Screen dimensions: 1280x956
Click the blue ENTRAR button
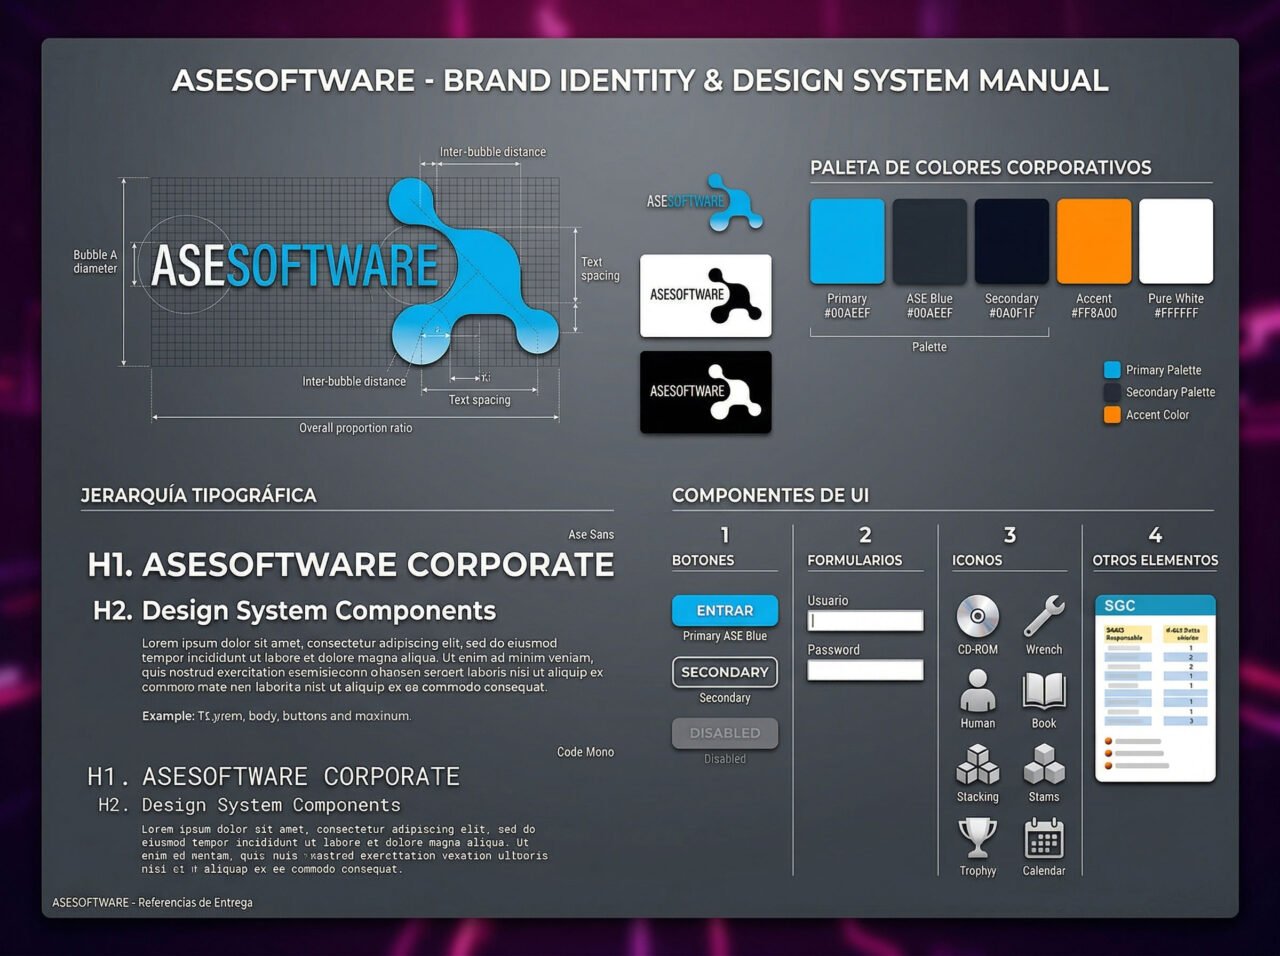coord(725,610)
